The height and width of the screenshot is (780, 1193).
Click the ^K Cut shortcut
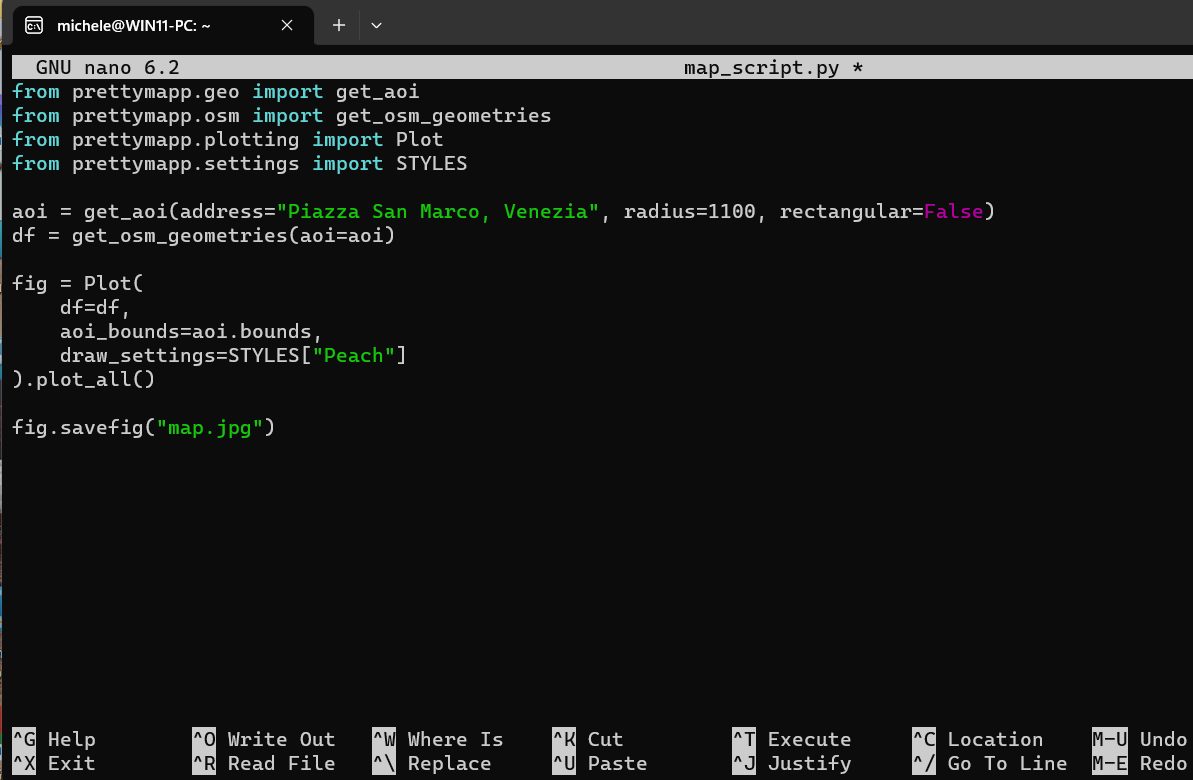point(588,740)
